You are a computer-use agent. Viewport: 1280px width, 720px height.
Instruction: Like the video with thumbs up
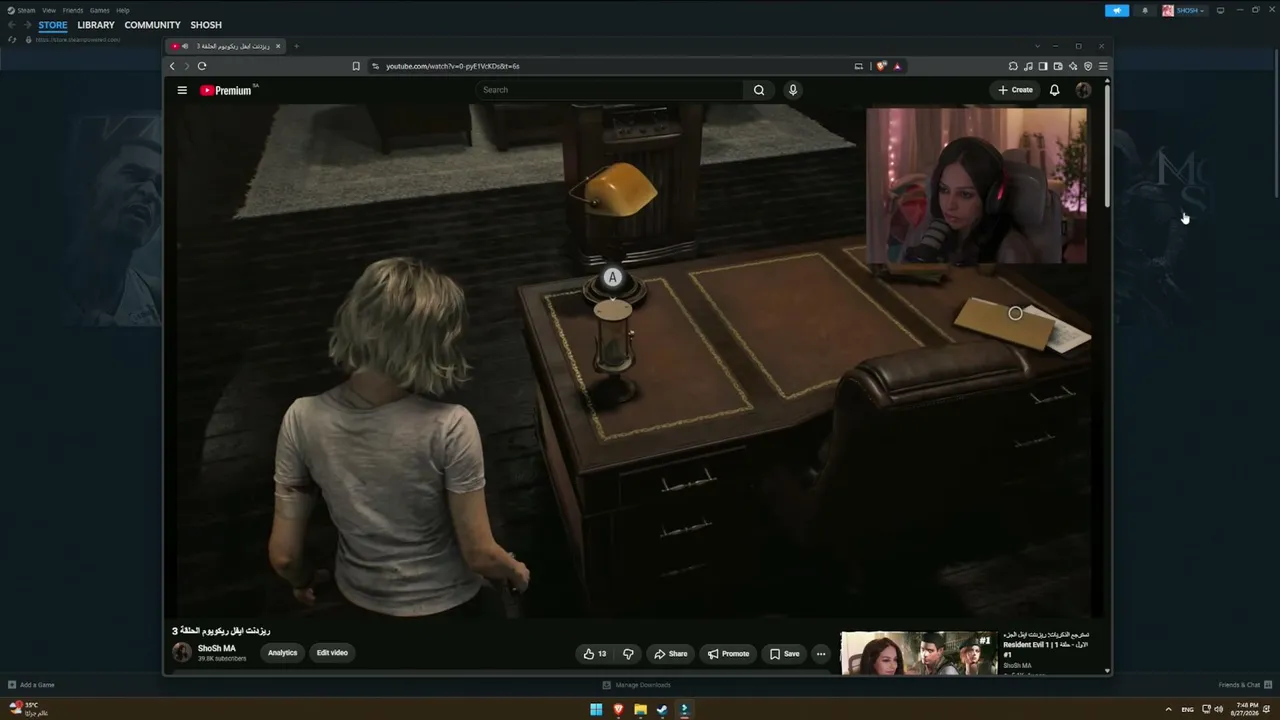[595, 654]
